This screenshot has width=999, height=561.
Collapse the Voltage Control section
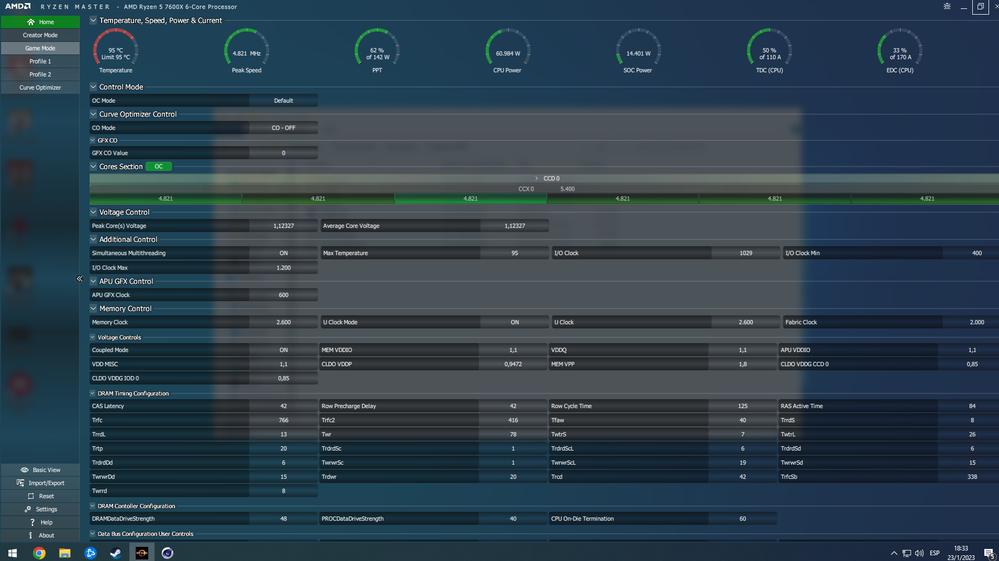[x=93, y=212]
